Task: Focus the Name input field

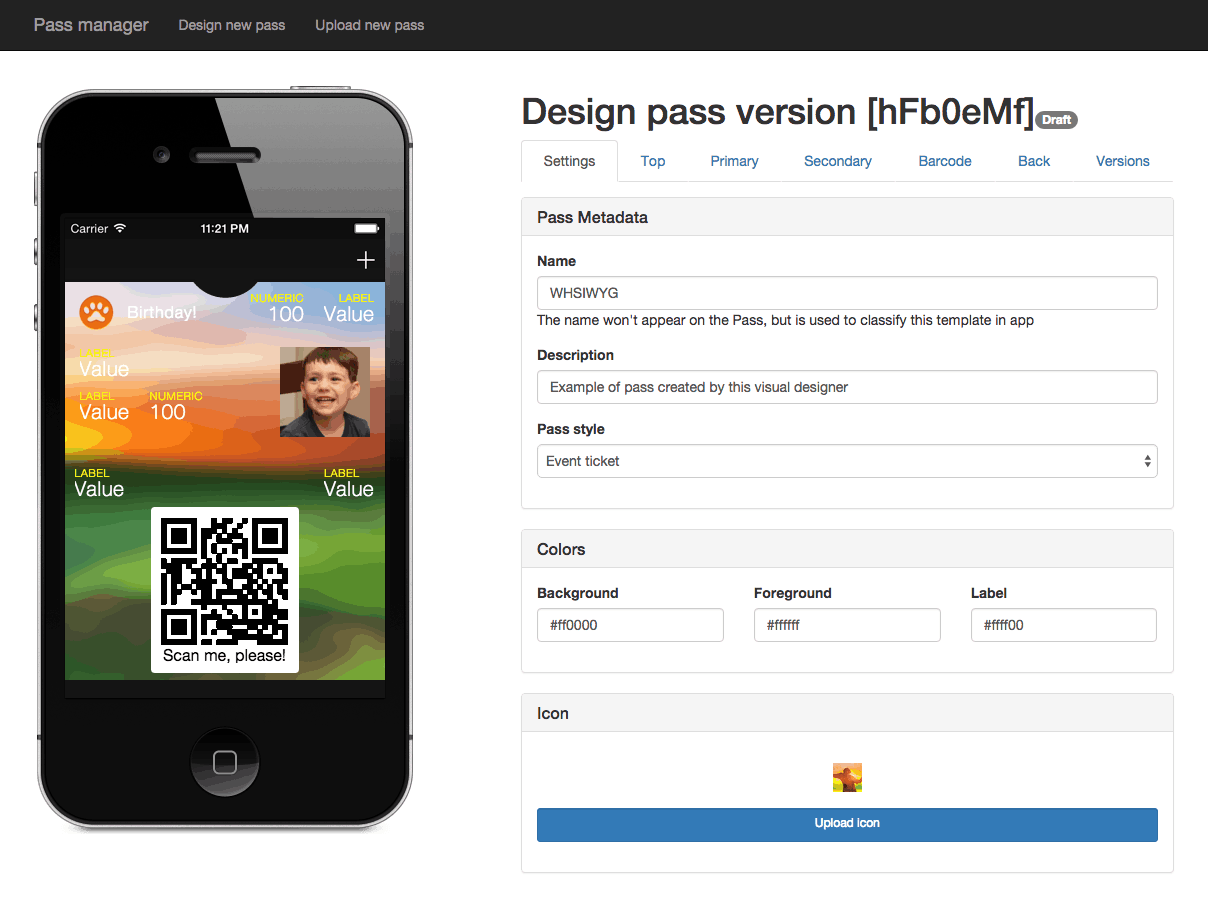Action: point(847,293)
